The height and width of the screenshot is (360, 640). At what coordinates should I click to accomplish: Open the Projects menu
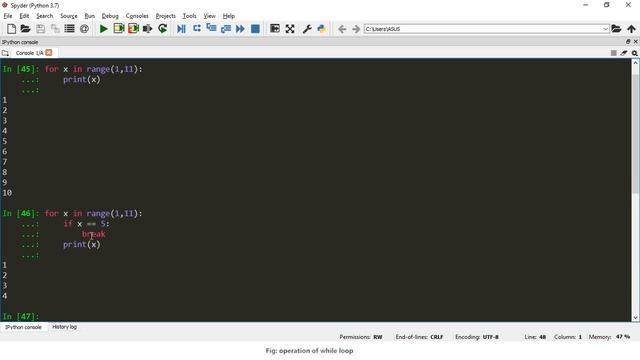tap(166, 16)
